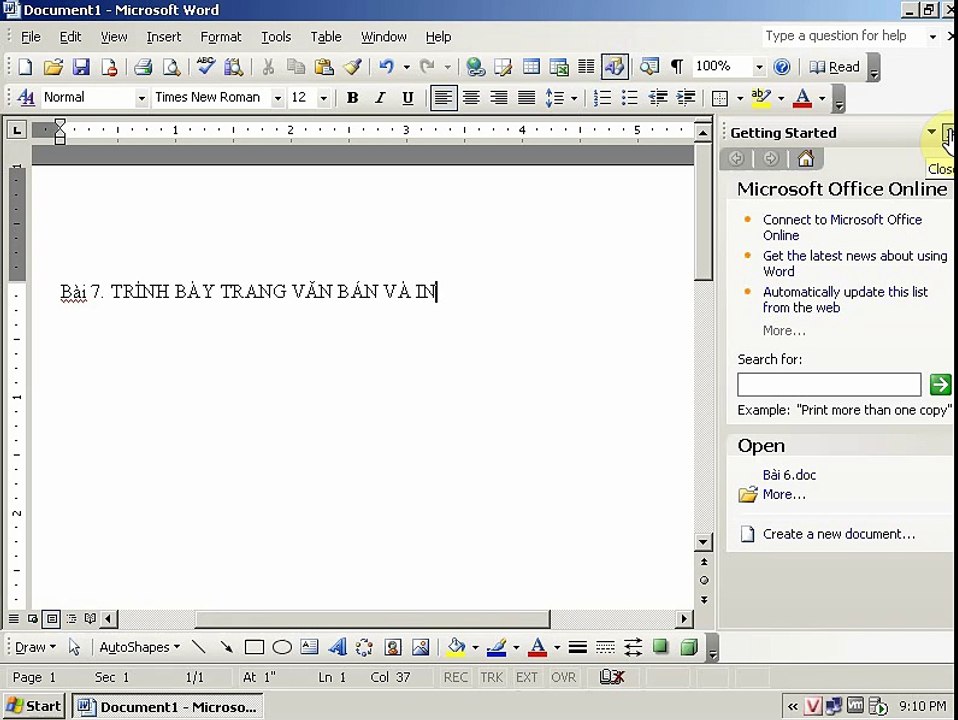Click Connect to Microsoft Office Online
This screenshot has width=958, height=720.
click(842, 227)
